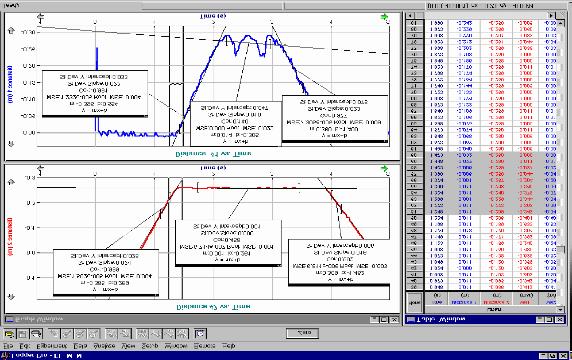Screen dimensions: 572x360
Task: Open the data set dropdown below table
Action: [560, 309]
